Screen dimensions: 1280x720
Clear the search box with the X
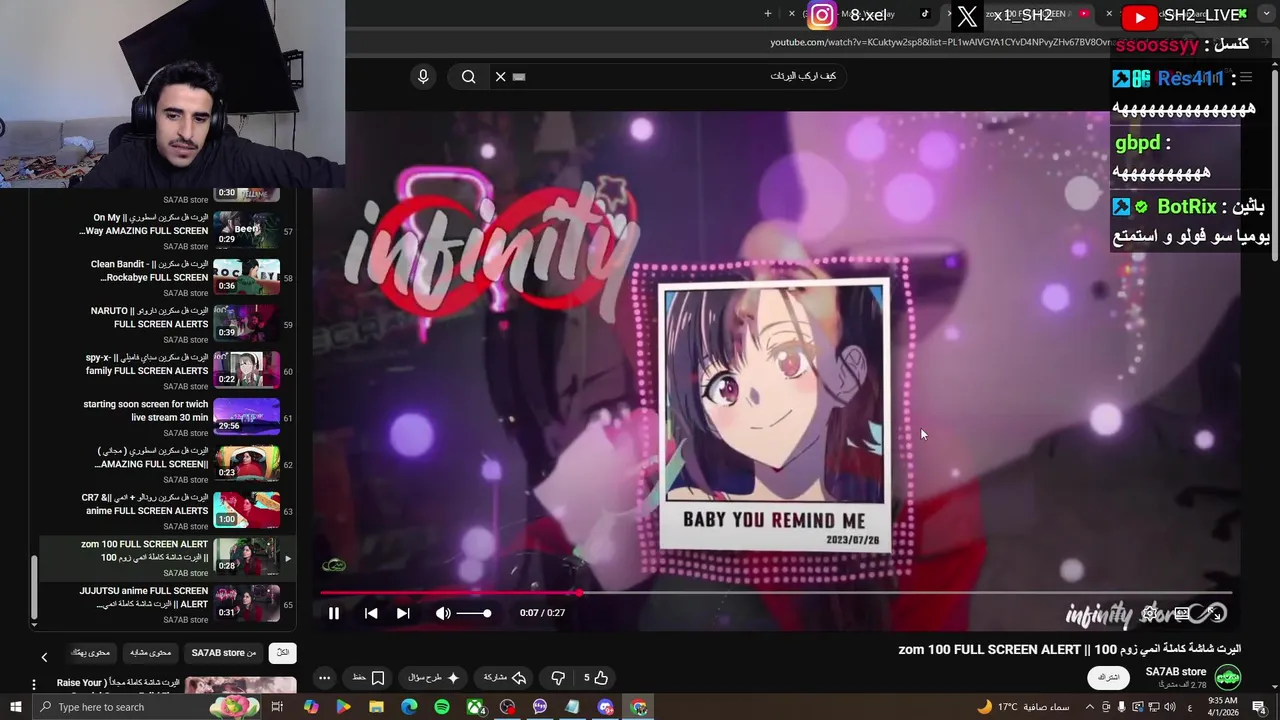[x=501, y=76]
